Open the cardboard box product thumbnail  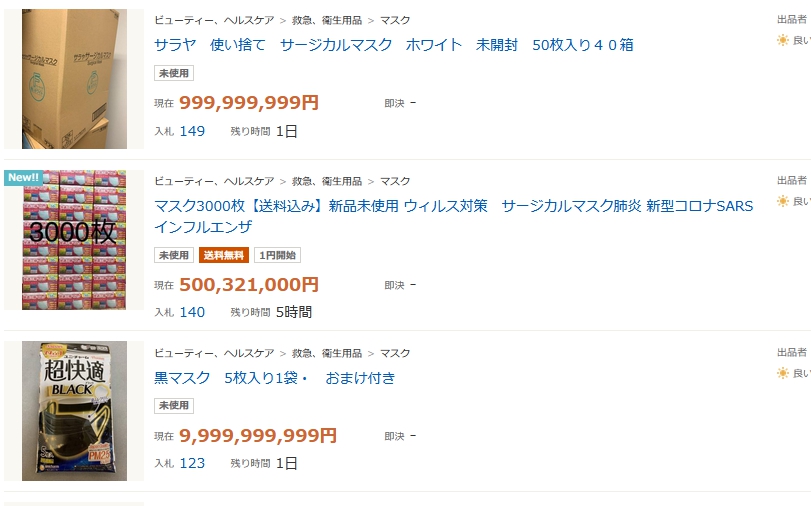point(75,79)
